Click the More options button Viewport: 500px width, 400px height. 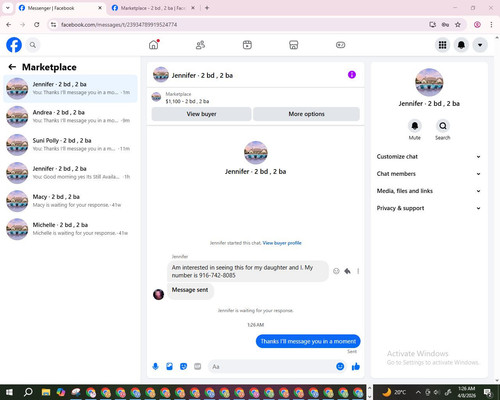[x=306, y=114]
